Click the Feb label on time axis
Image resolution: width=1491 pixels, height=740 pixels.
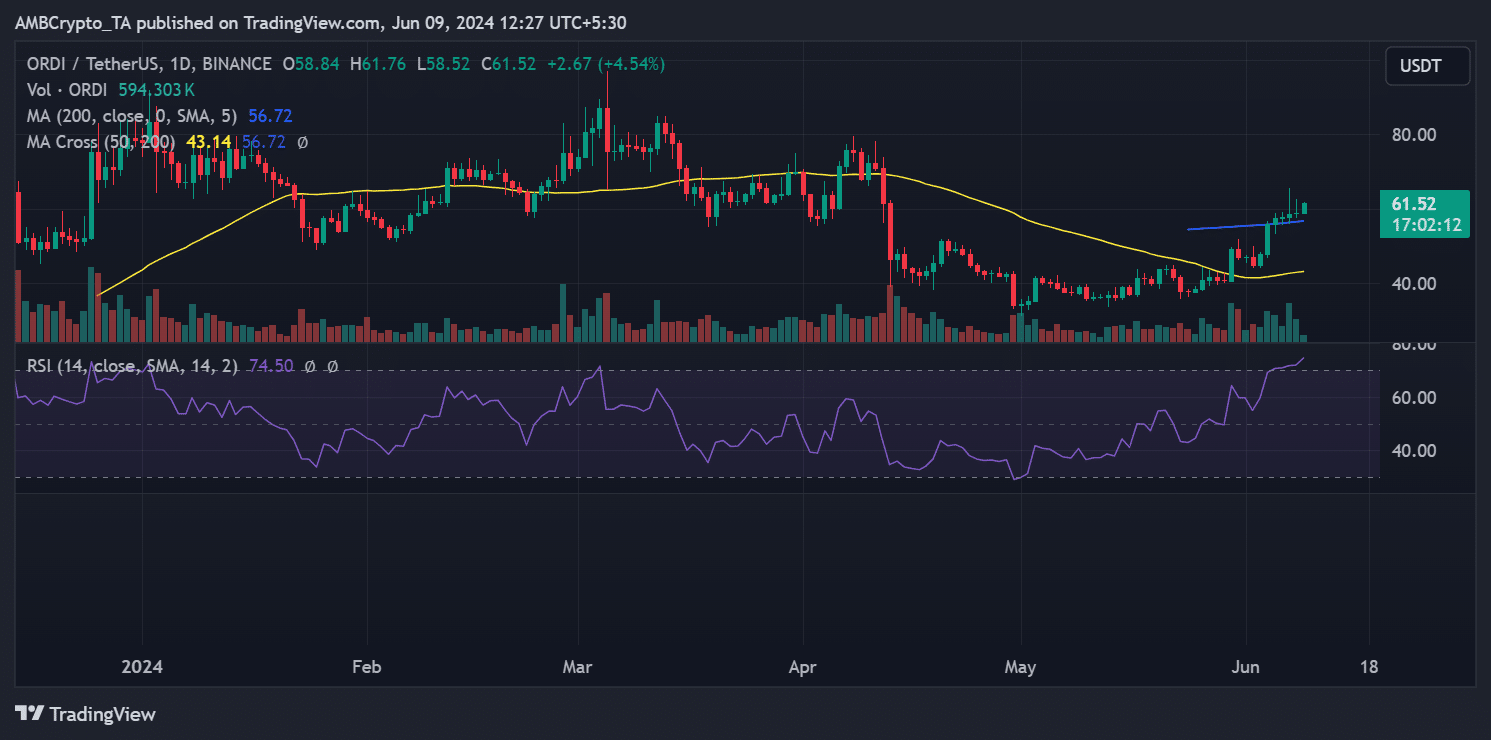click(367, 666)
